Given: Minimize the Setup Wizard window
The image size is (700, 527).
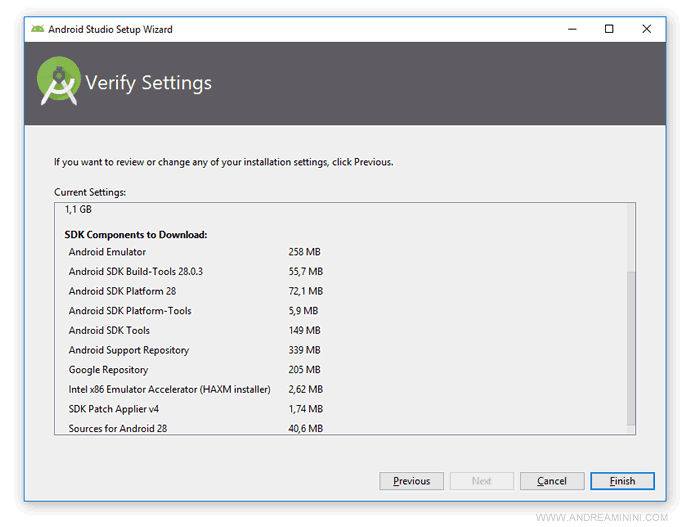Looking at the screenshot, I should tap(572, 29).
